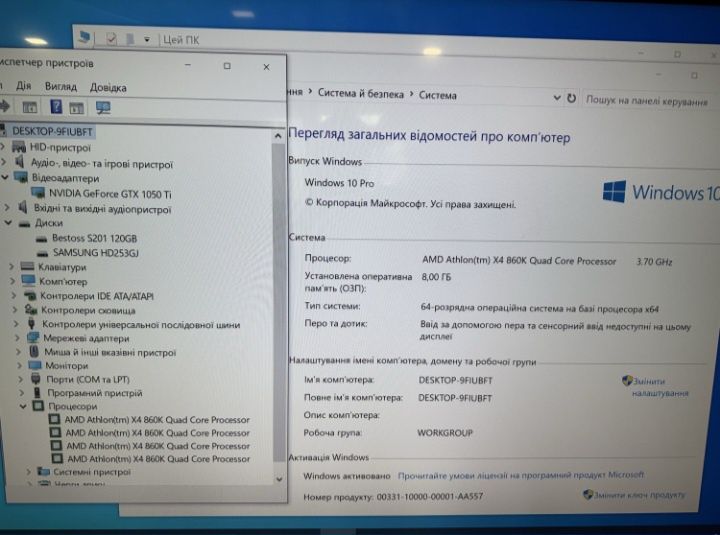The width and height of the screenshot is (720, 535).
Task: Open the Microsoft license terms link
Action: click(x=521, y=475)
